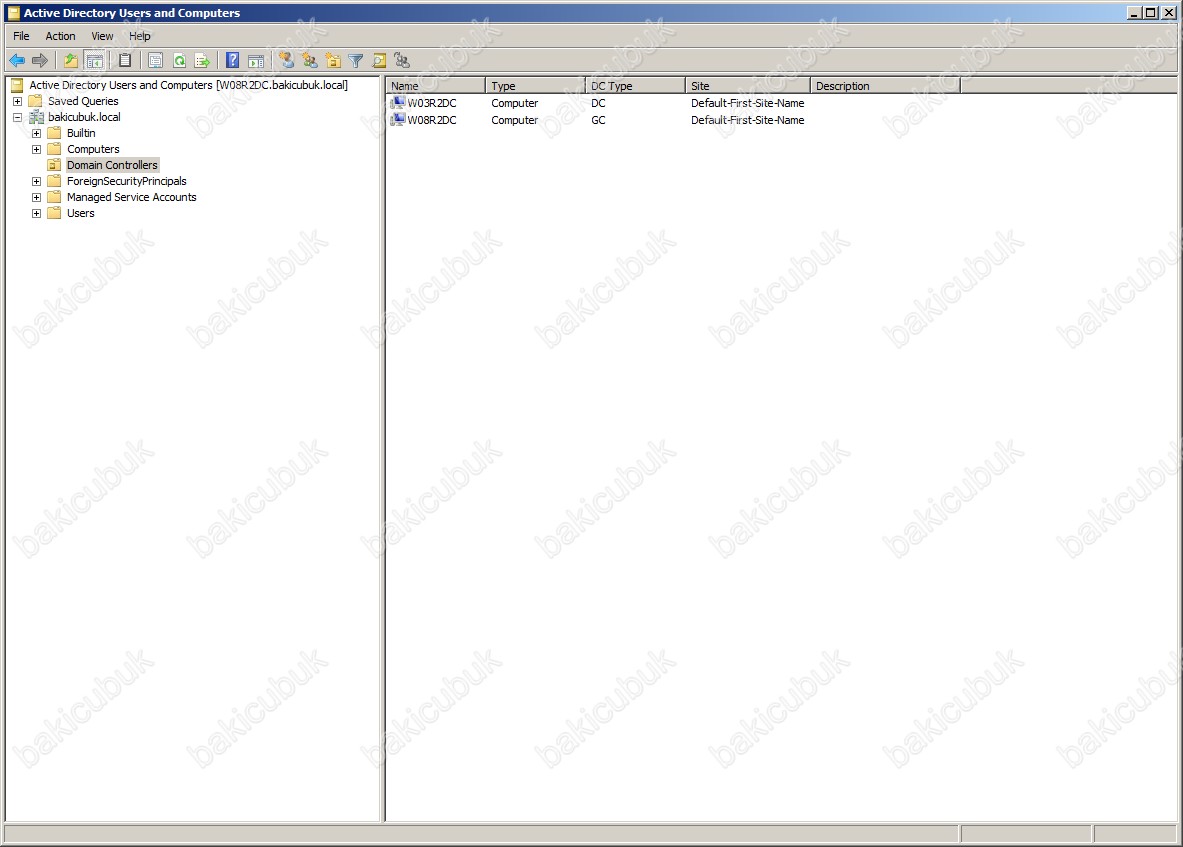Select the W03R2DC name entry
Screen dimensions: 1183x847
432,103
